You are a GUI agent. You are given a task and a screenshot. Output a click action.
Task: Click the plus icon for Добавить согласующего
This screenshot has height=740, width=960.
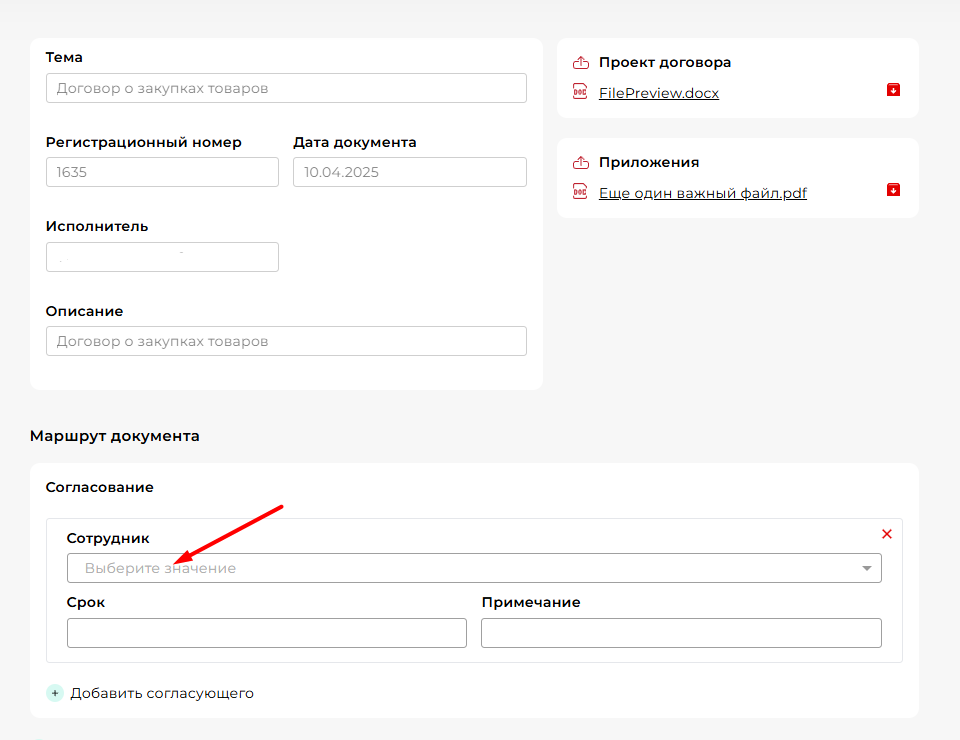55,693
